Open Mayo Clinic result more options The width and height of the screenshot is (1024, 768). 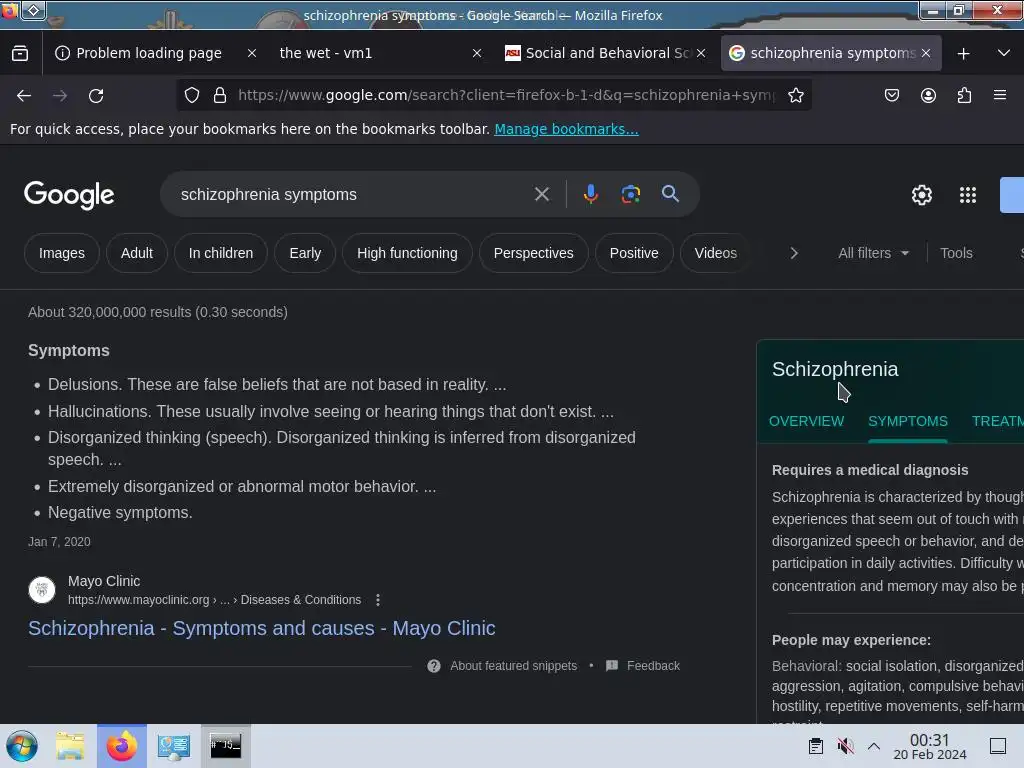click(x=377, y=600)
